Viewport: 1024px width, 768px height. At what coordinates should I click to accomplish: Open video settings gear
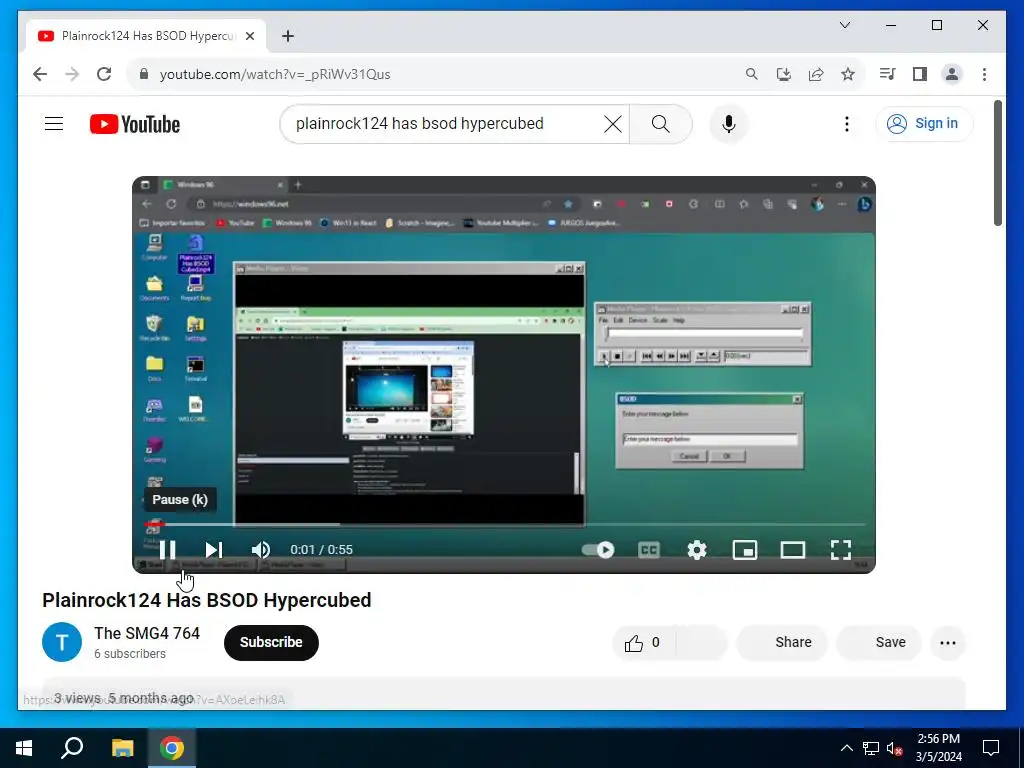pos(697,550)
